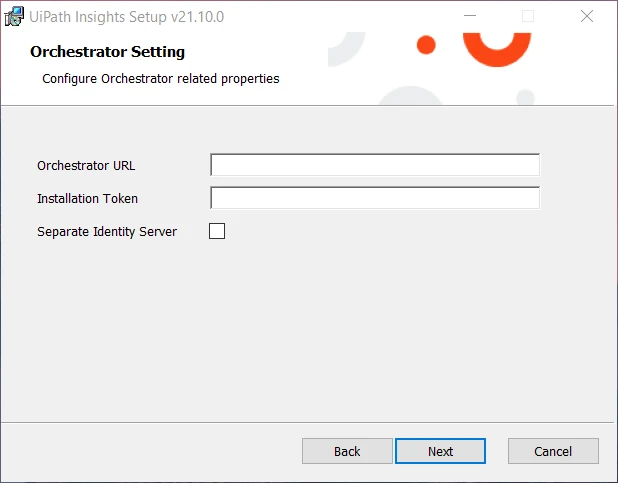This screenshot has width=618, height=483.
Task: Click the 'Installation Token' label
Action: coord(87,198)
